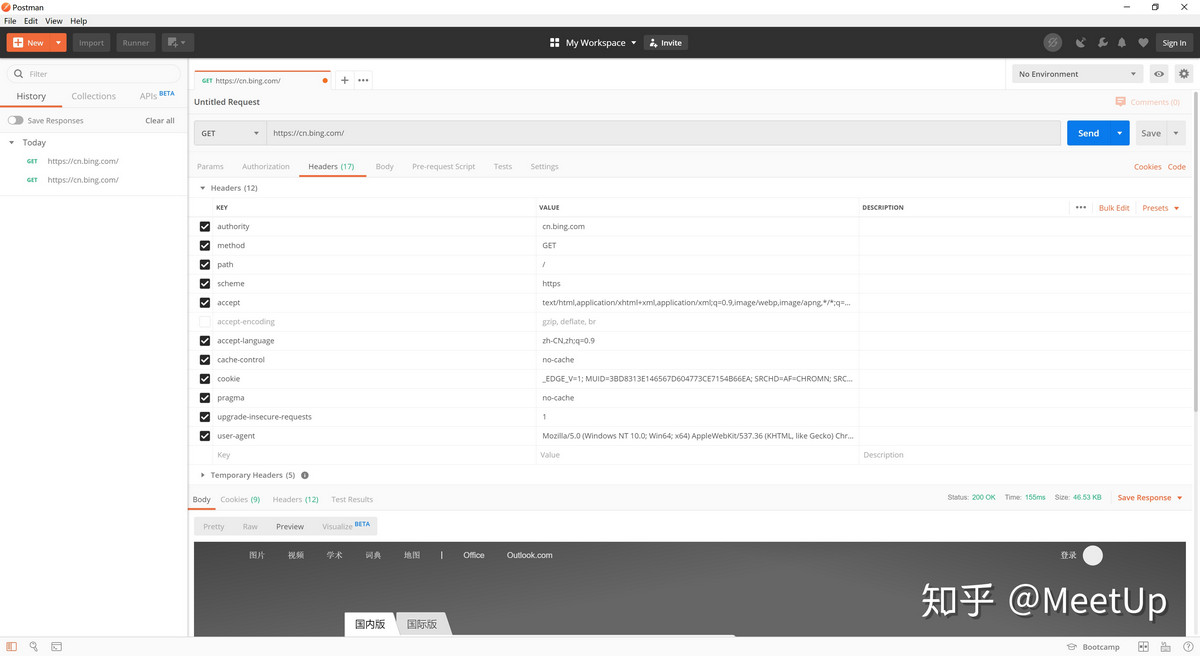Image resolution: width=1200 pixels, height=656 pixels.
Task: Click the environment quick look eye icon
Action: [x=1158, y=73]
